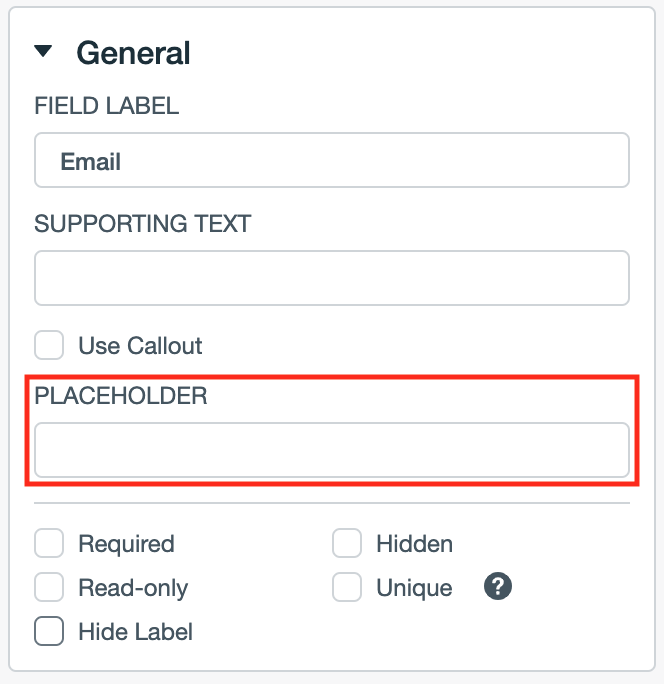
Task: Toggle the Read-only checkbox
Action: pos(49,588)
